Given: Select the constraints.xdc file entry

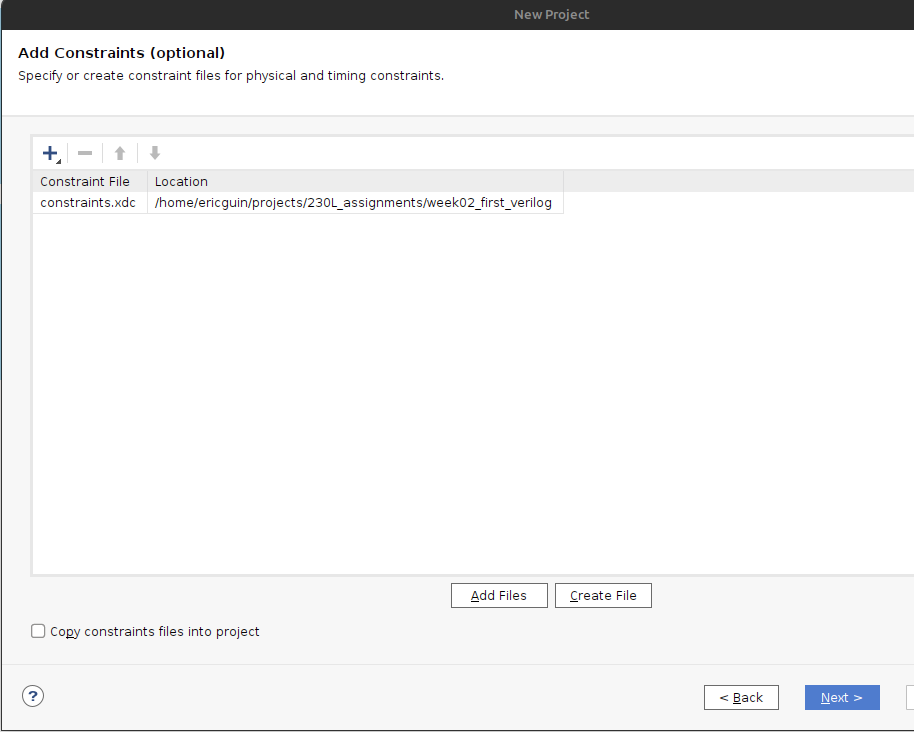Looking at the screenshot, I should pyautogui.click(x=88, y=203).
